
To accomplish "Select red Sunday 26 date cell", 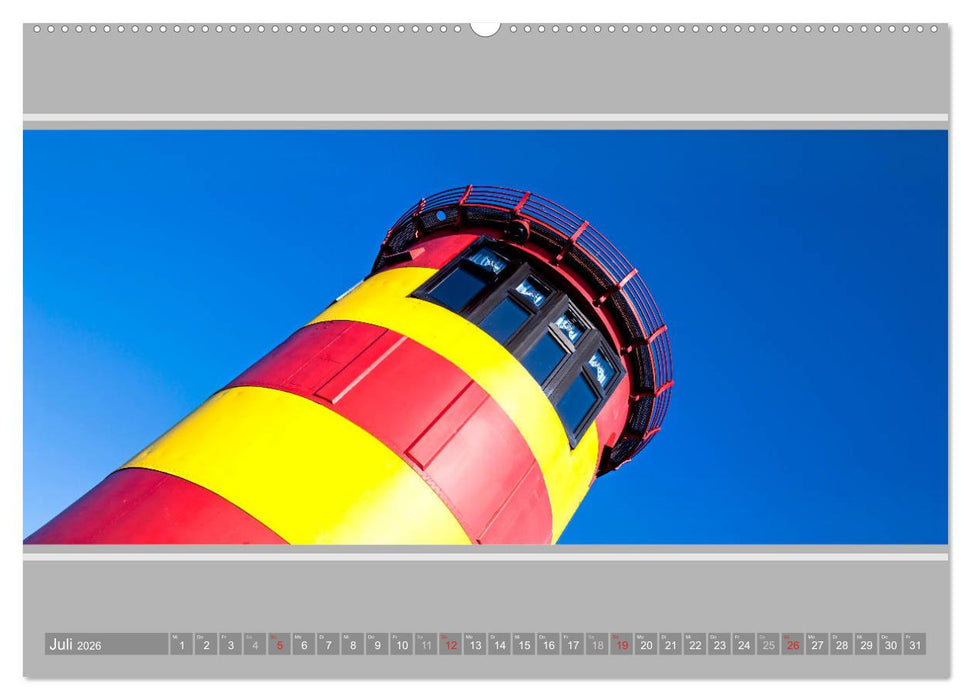I will [793, 645].
